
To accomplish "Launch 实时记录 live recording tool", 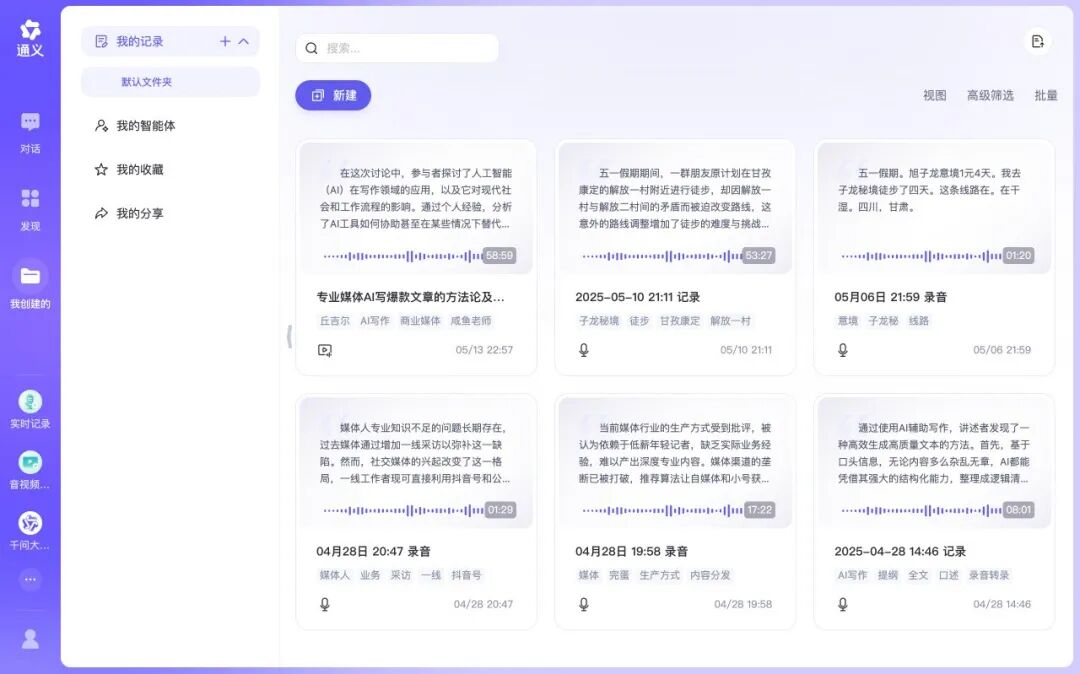I will point(30,401).
